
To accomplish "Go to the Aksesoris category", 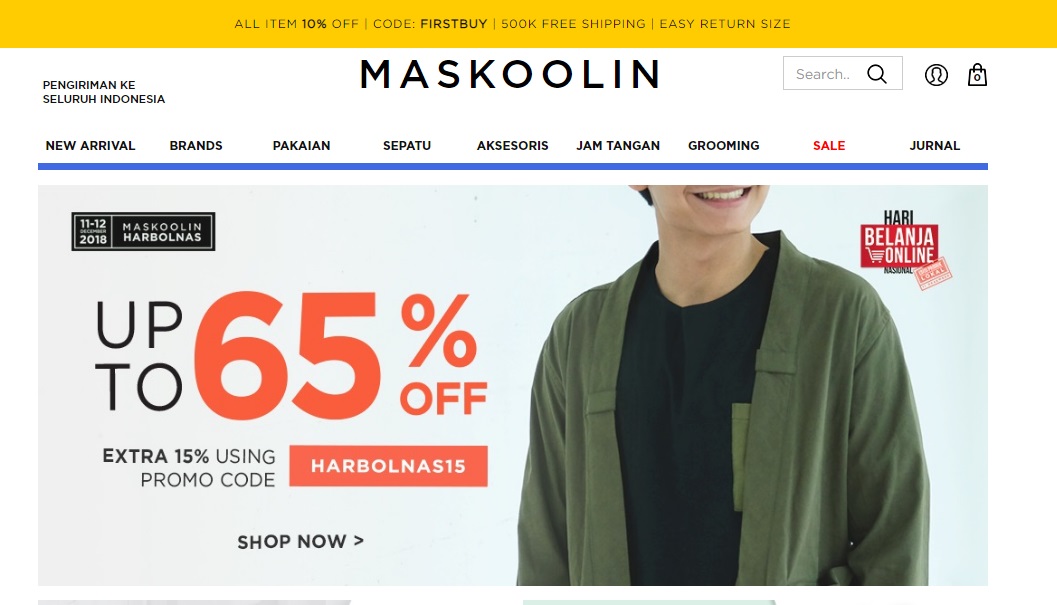I will tap(512, 146).
